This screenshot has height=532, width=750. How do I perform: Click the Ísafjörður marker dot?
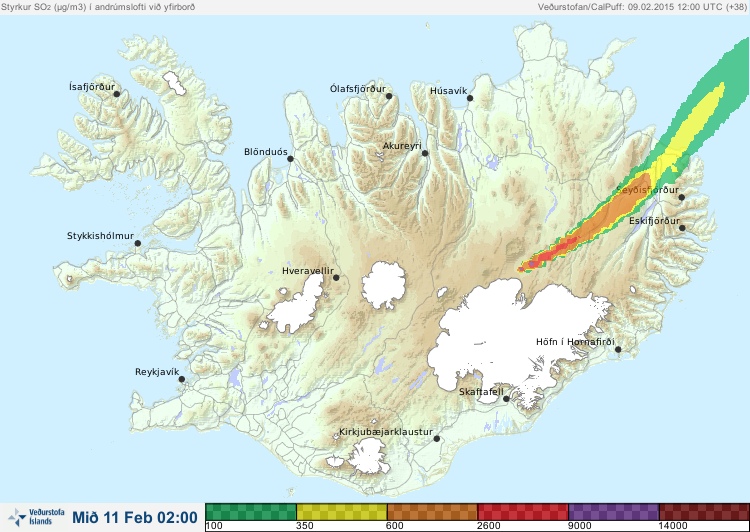tap(116, 94)
